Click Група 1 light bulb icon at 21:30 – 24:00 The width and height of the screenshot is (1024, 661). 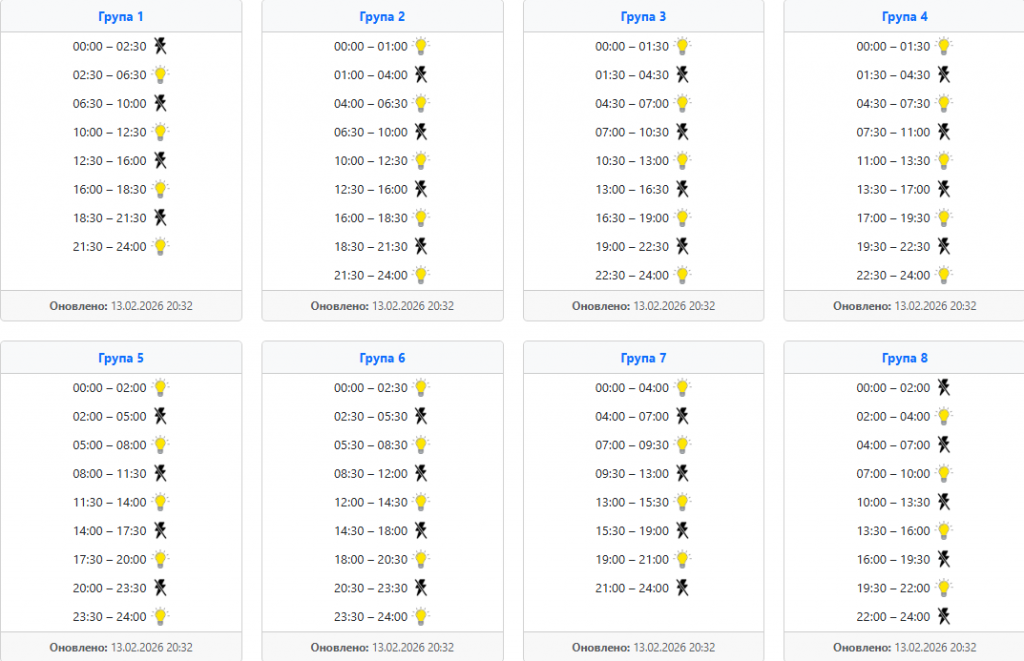click(x=160, y=247)
